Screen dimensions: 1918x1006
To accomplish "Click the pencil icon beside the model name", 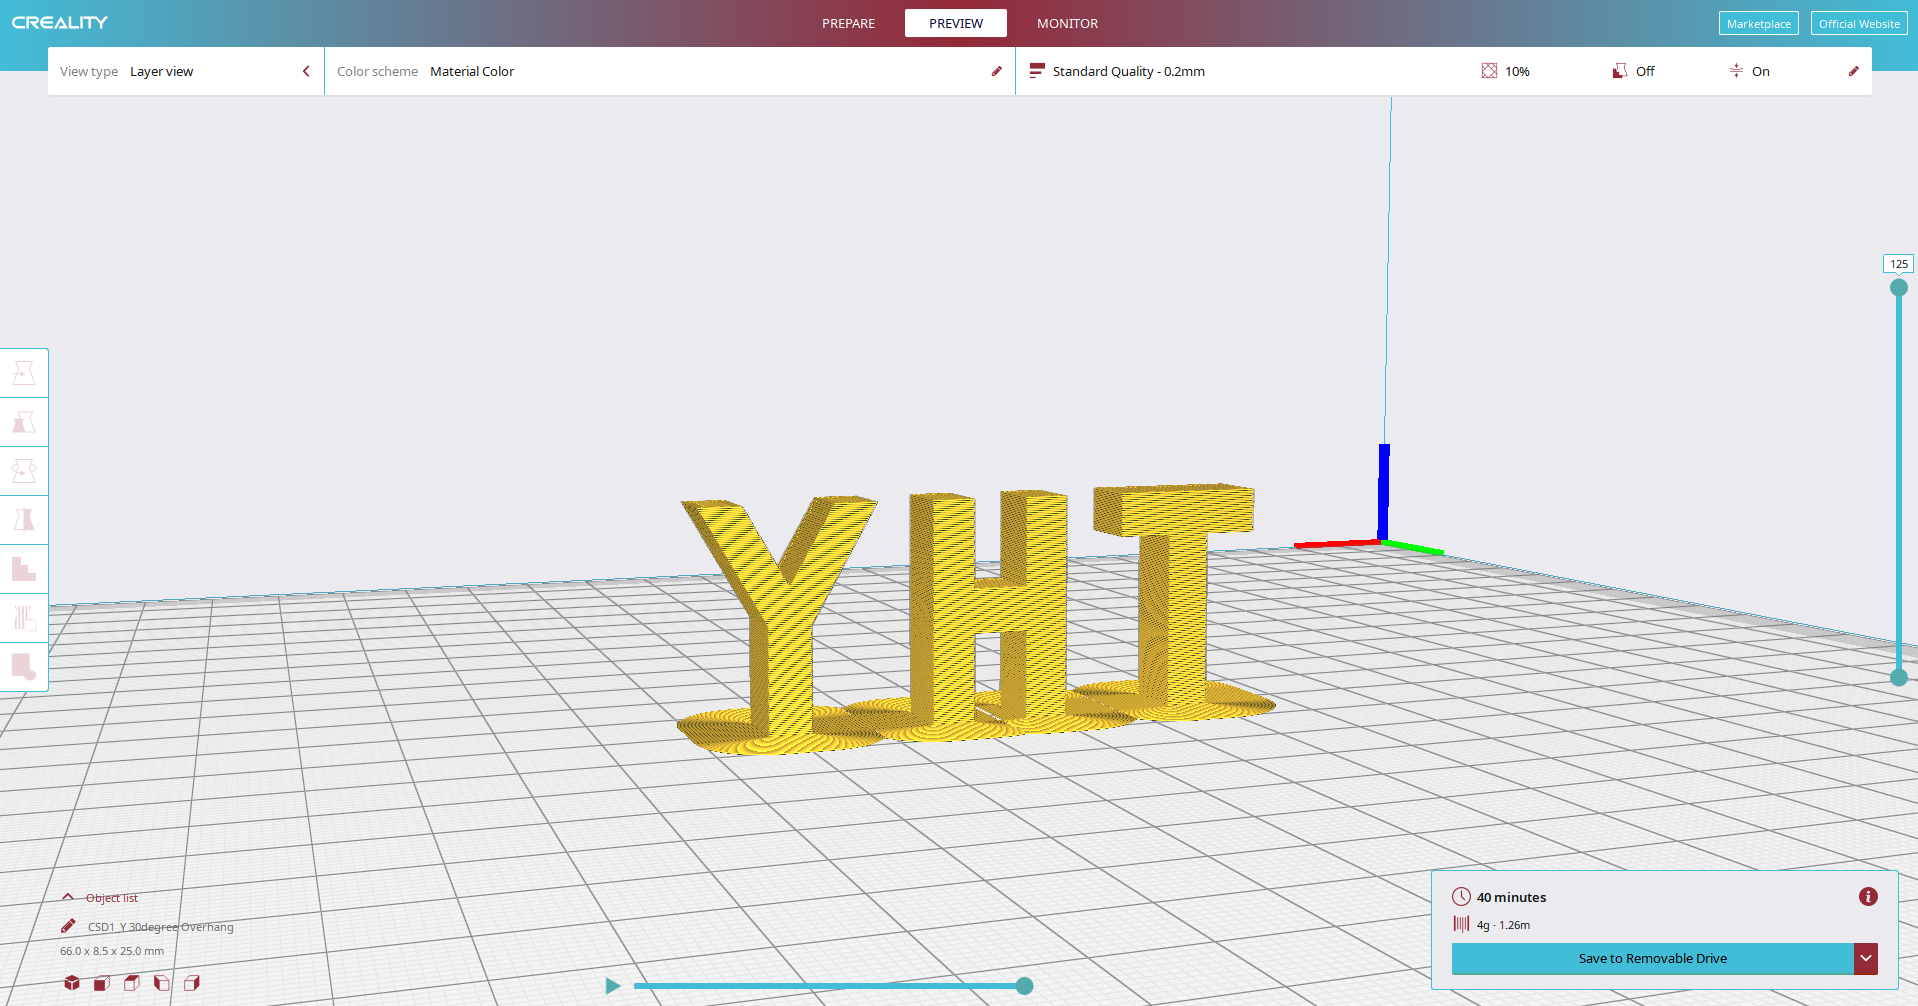I will (x=68, y=926).
